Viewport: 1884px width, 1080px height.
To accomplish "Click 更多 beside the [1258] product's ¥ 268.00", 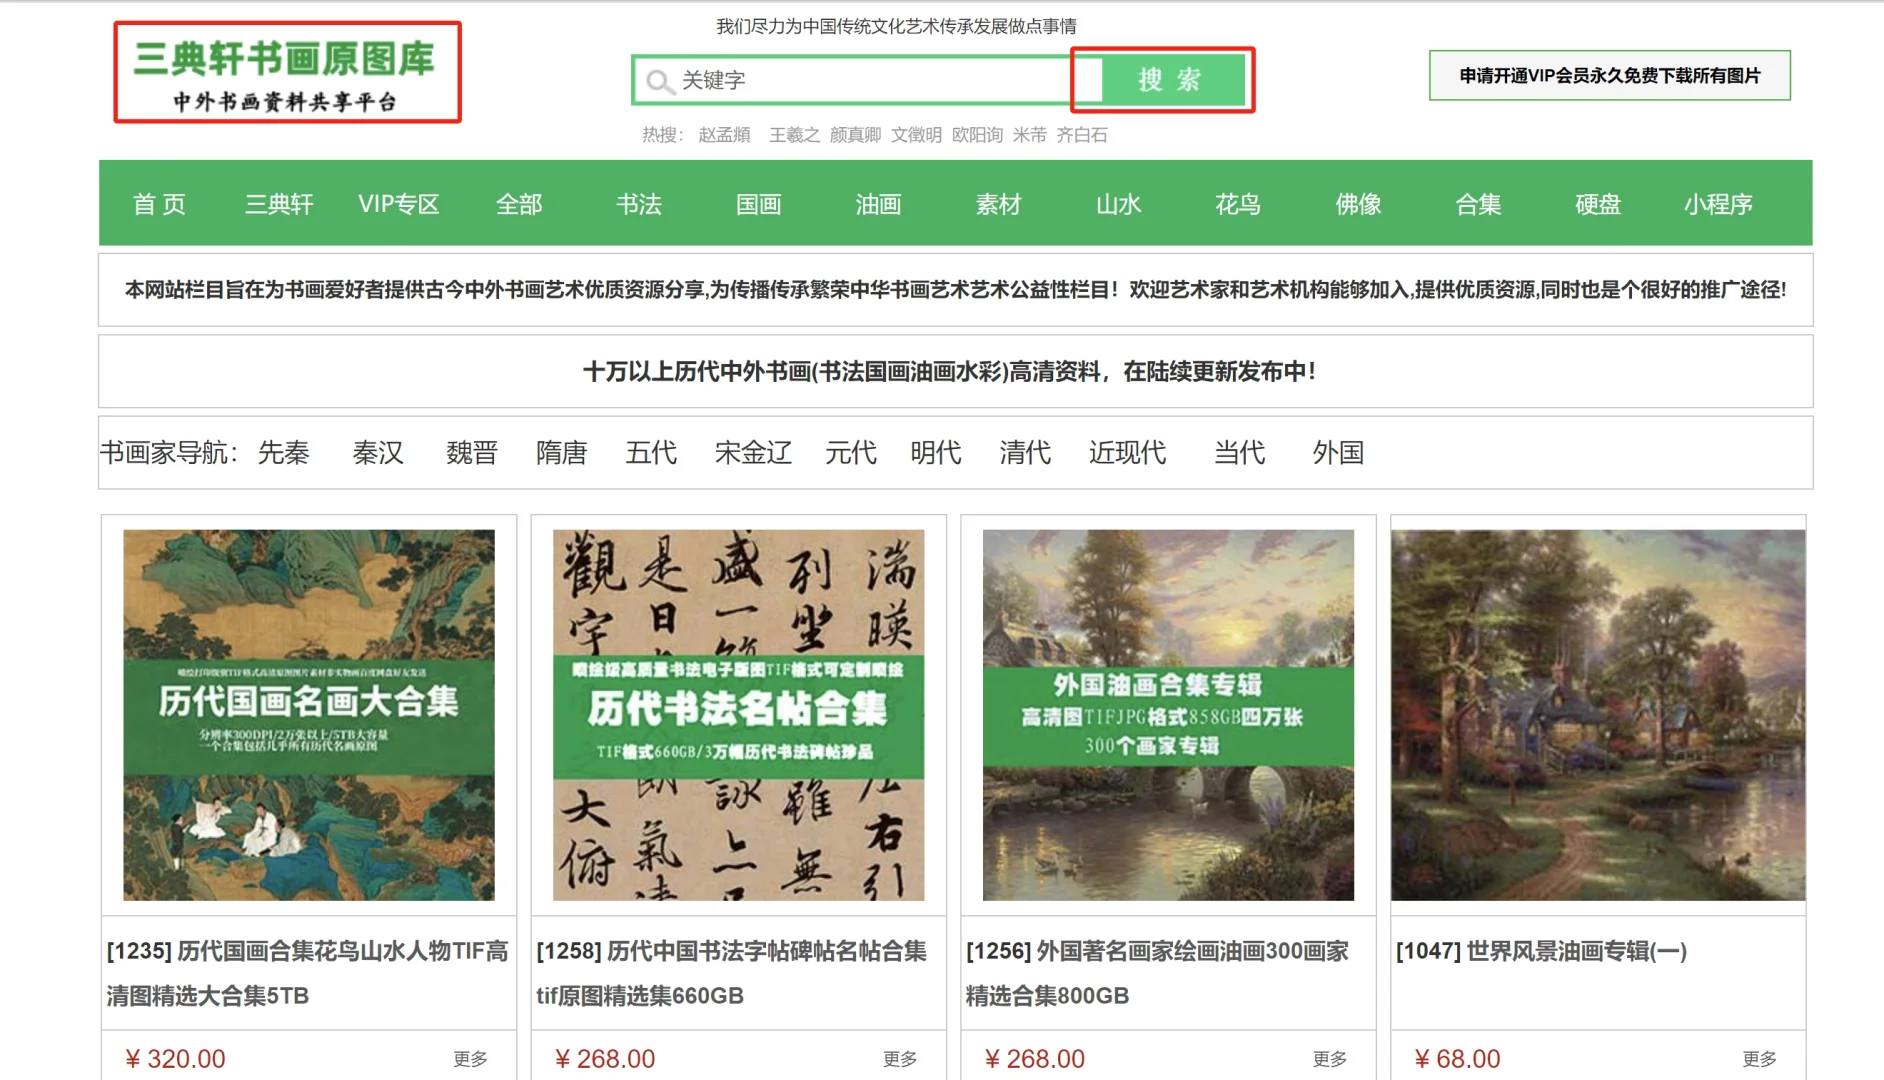I will pos(900,1059).
